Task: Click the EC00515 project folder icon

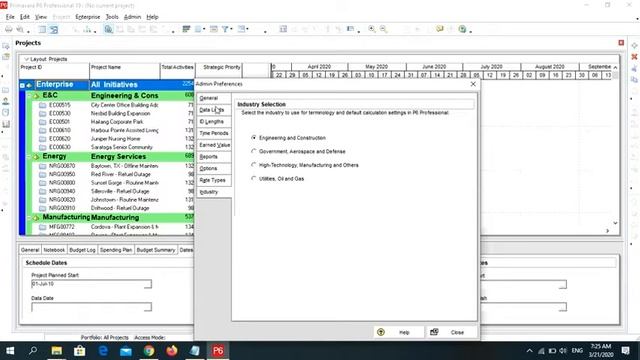Action: point(42,105)
